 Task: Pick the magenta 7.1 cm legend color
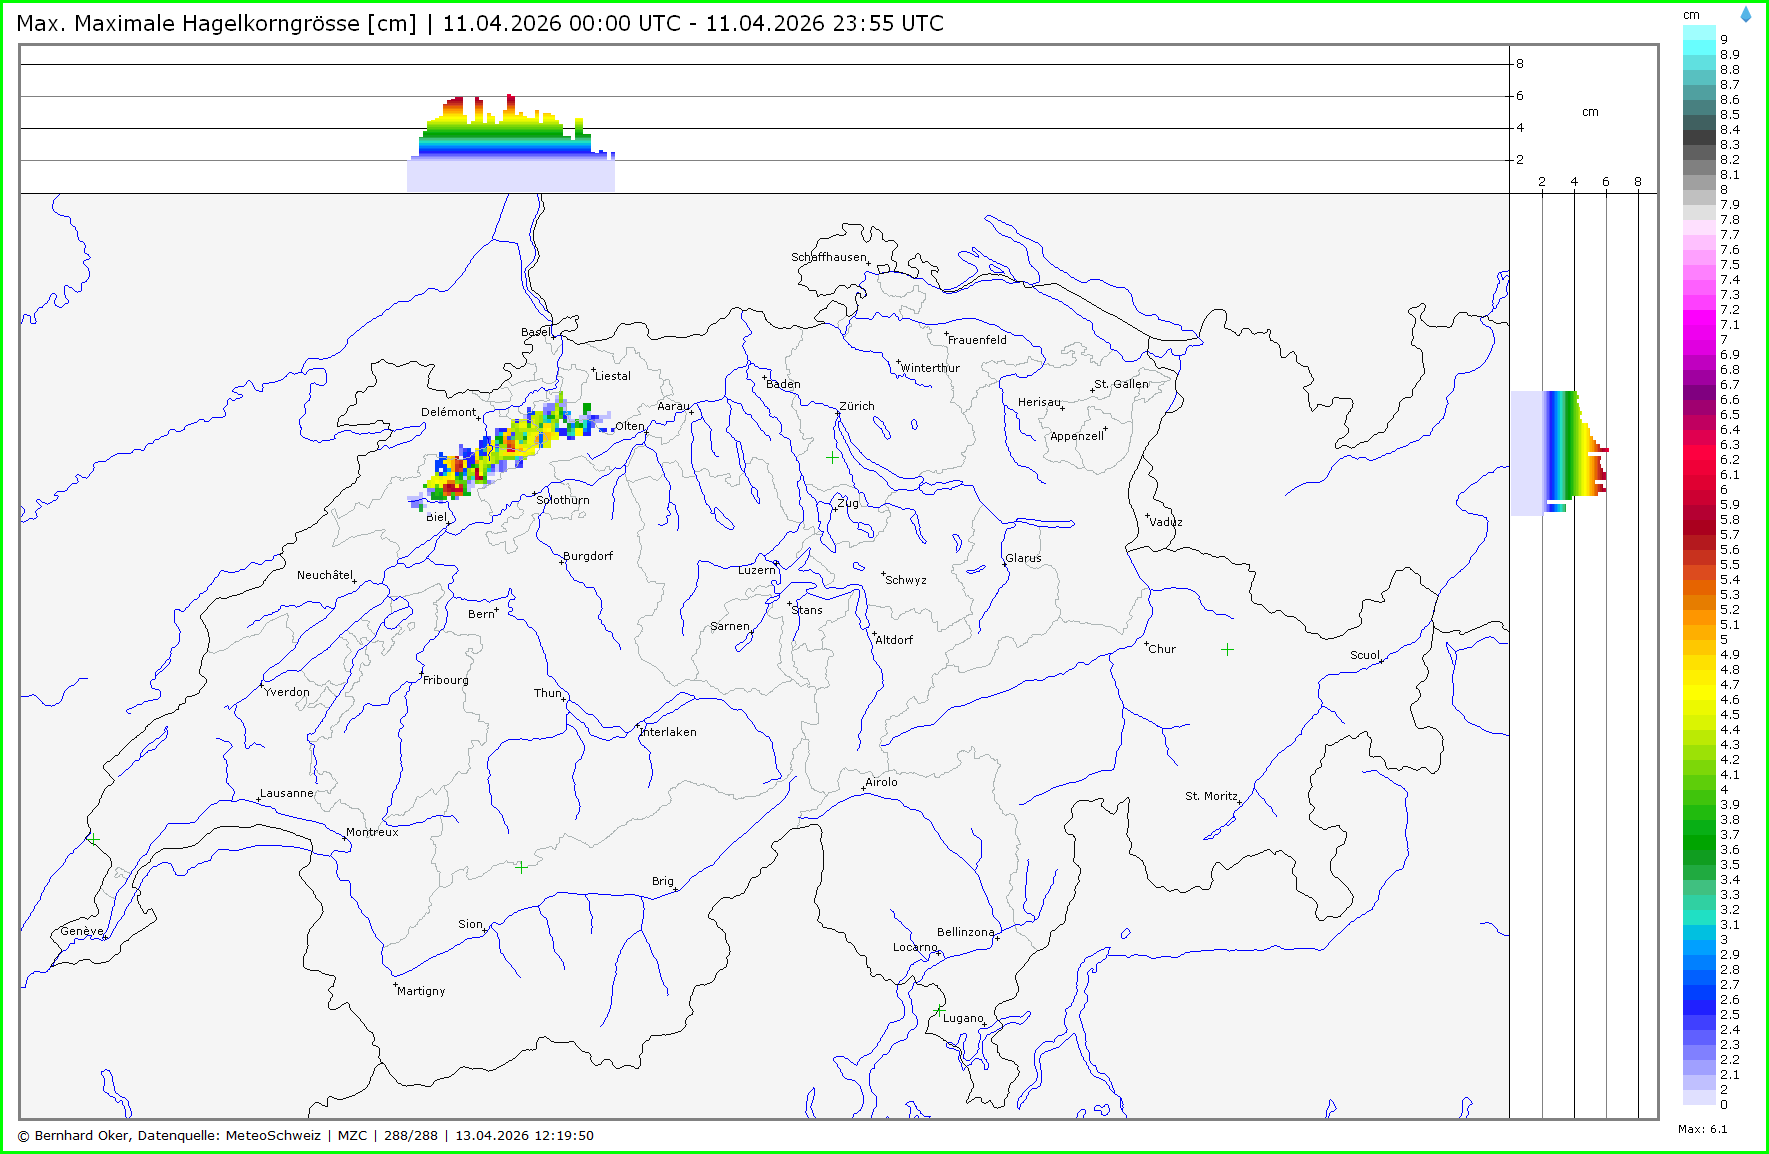click(x=1699, y=325)
